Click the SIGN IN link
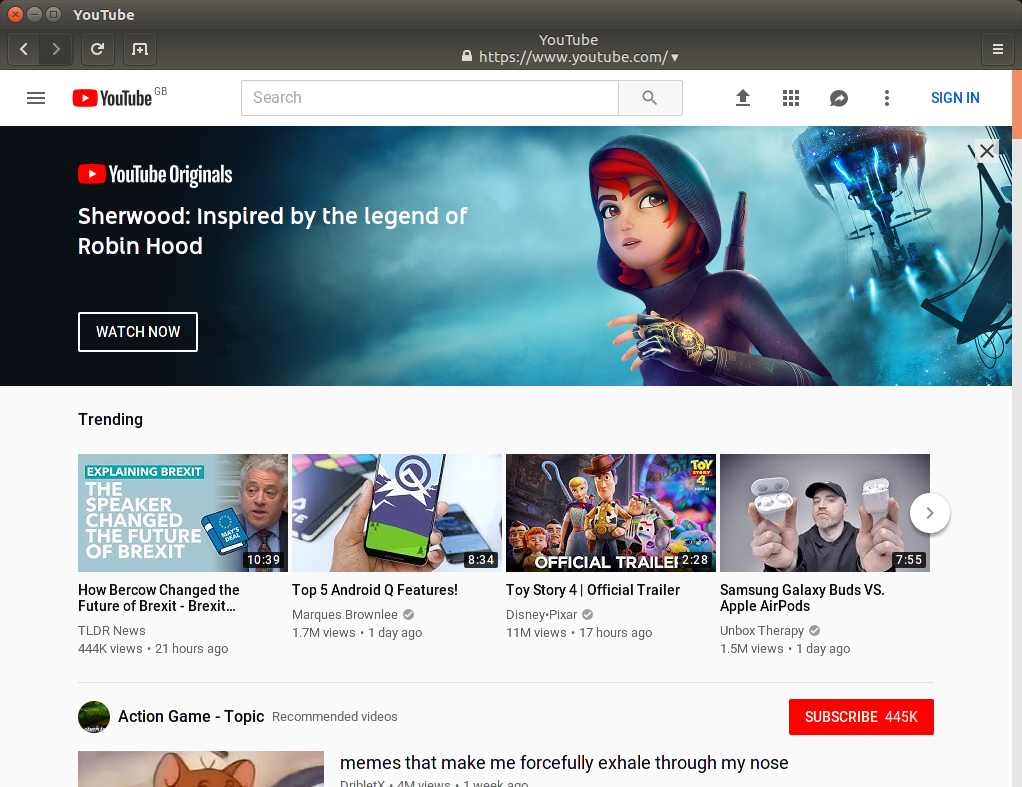The image size is (1022, 787). 955,98
